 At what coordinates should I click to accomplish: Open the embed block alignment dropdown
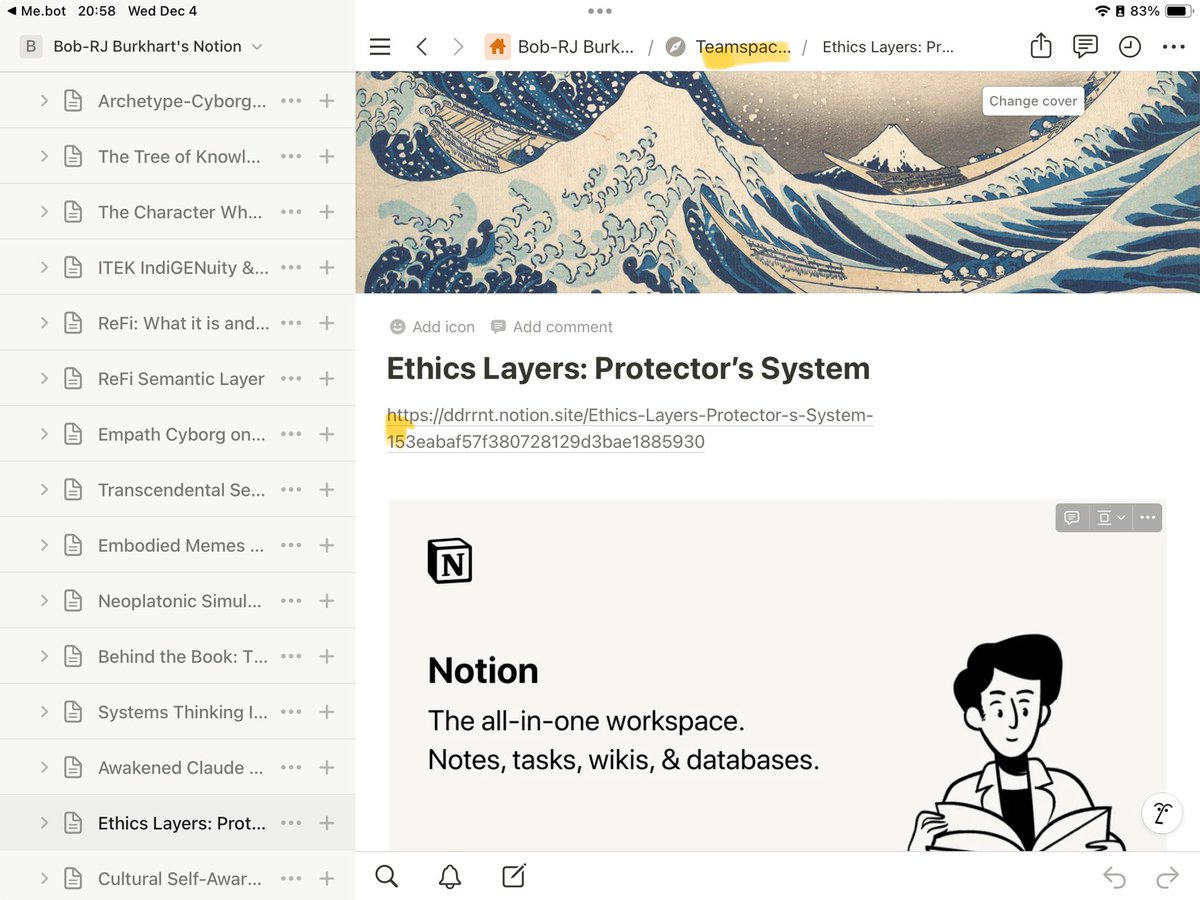1110,517
